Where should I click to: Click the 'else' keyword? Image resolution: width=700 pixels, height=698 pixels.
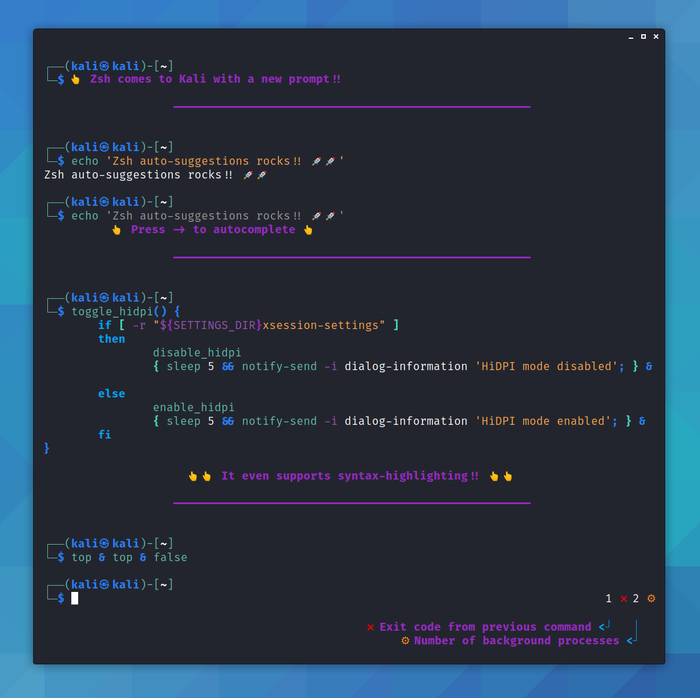pos(112,394)
